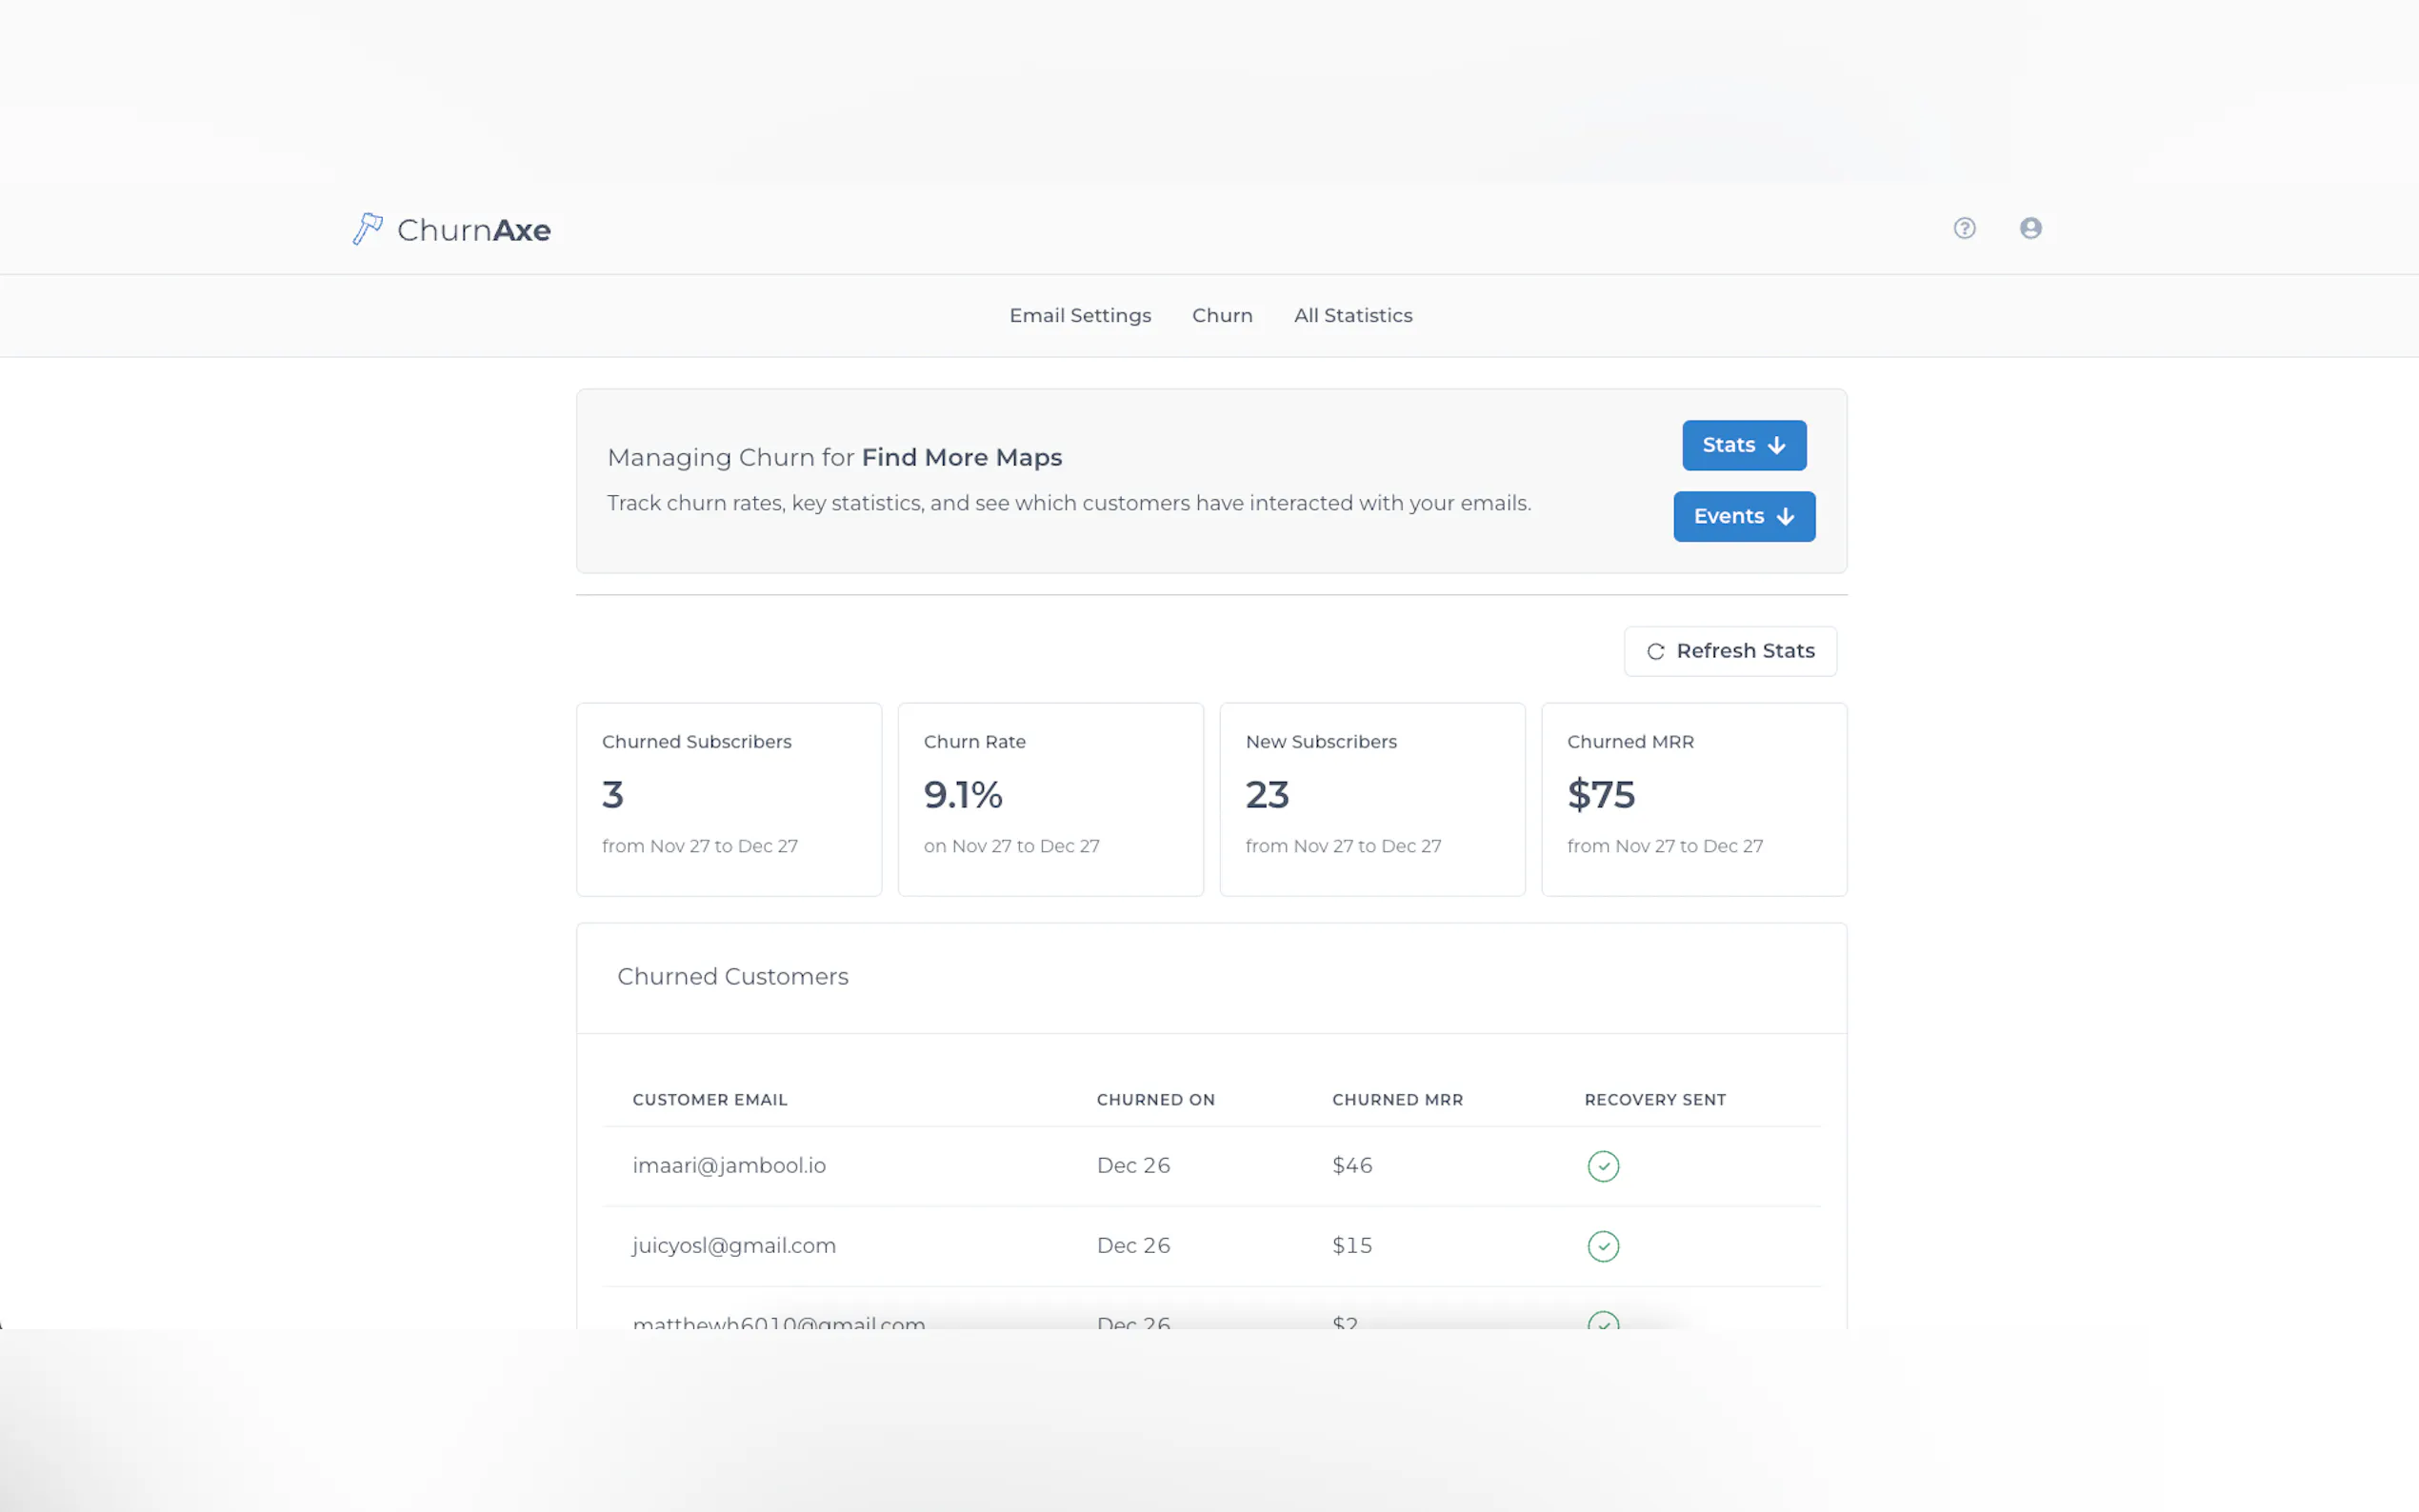Select the Churned Subscribers stat card
This screenshot has width=2419, height=1512.
pos(728,798)
